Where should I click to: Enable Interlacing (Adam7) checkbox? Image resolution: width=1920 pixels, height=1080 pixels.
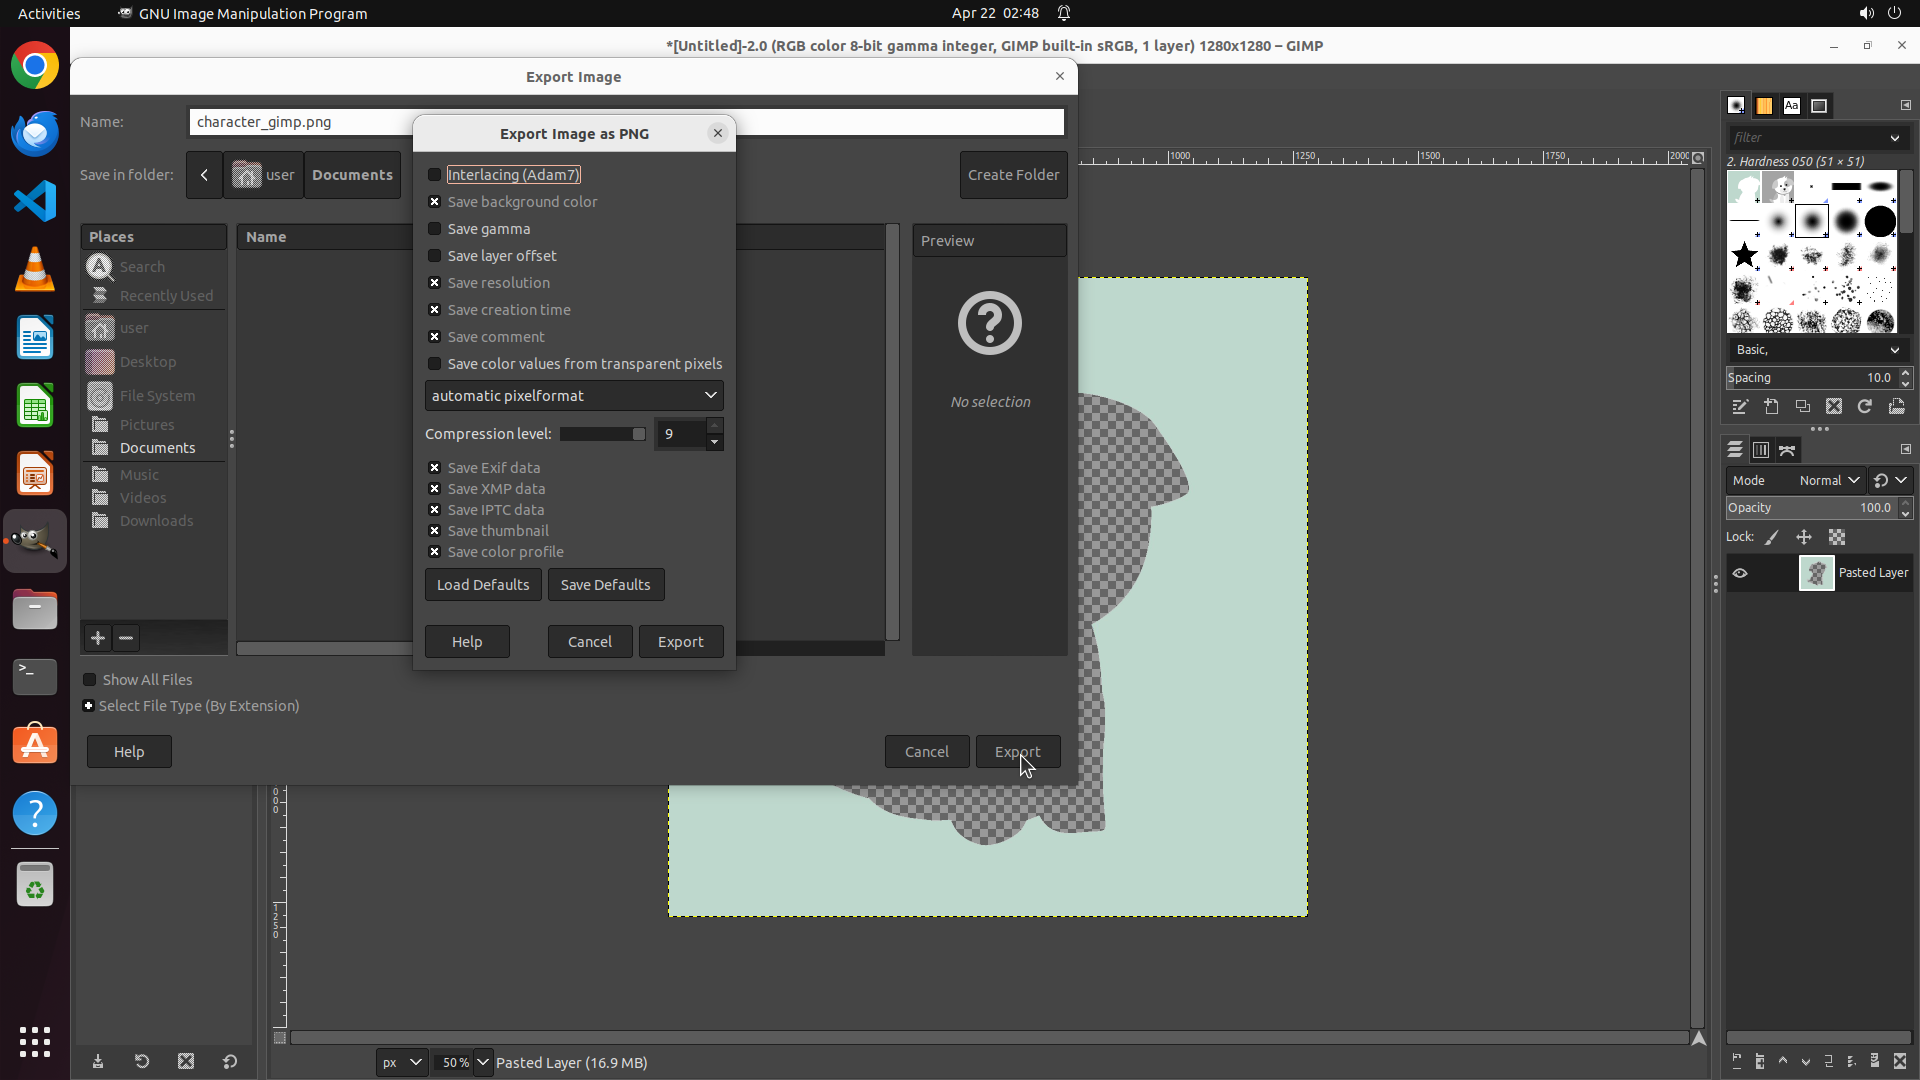coord(435,175)
